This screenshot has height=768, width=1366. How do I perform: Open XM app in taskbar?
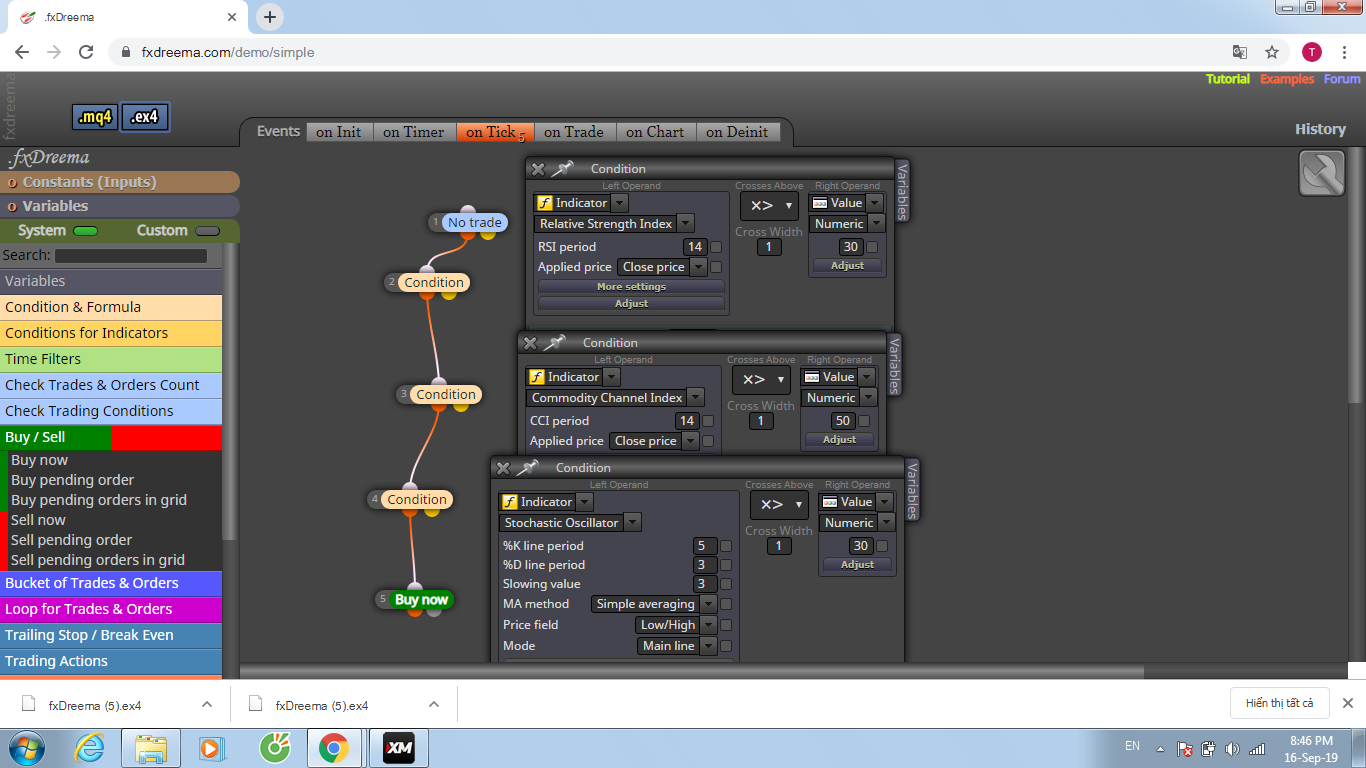pos(399,747)
